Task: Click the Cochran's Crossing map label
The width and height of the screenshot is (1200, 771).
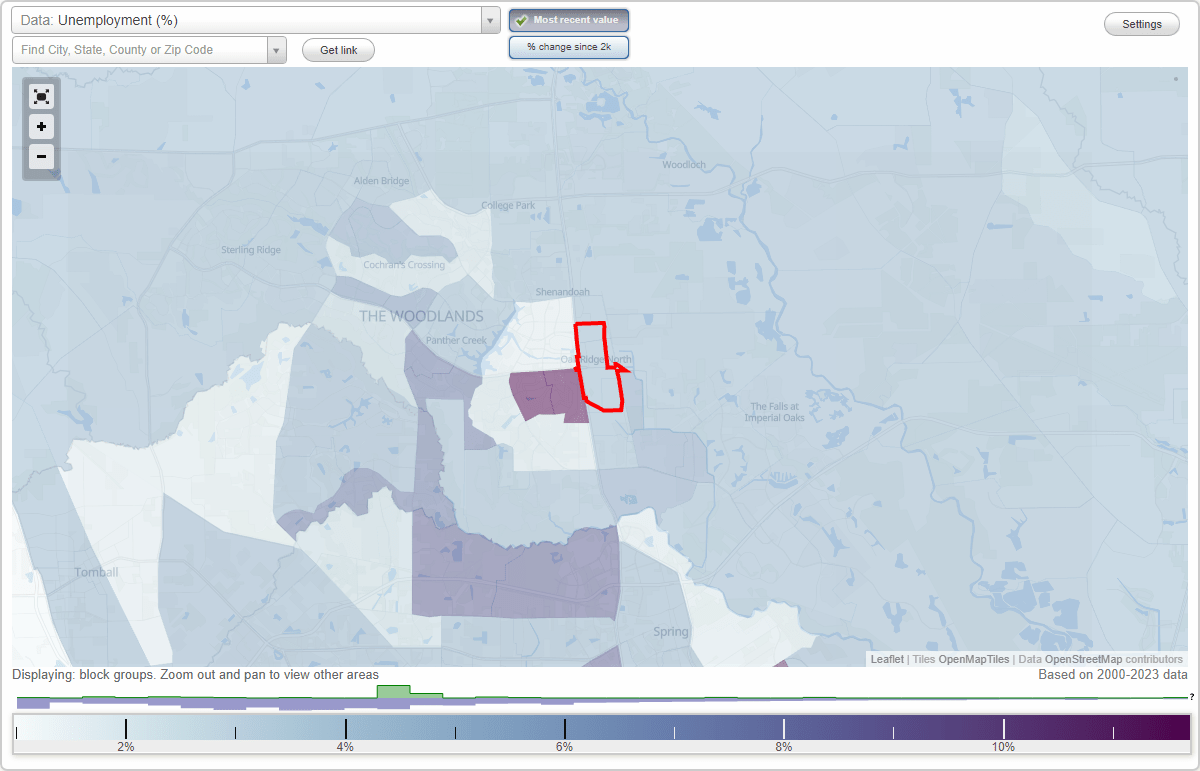Action: (x=404, y=265)
